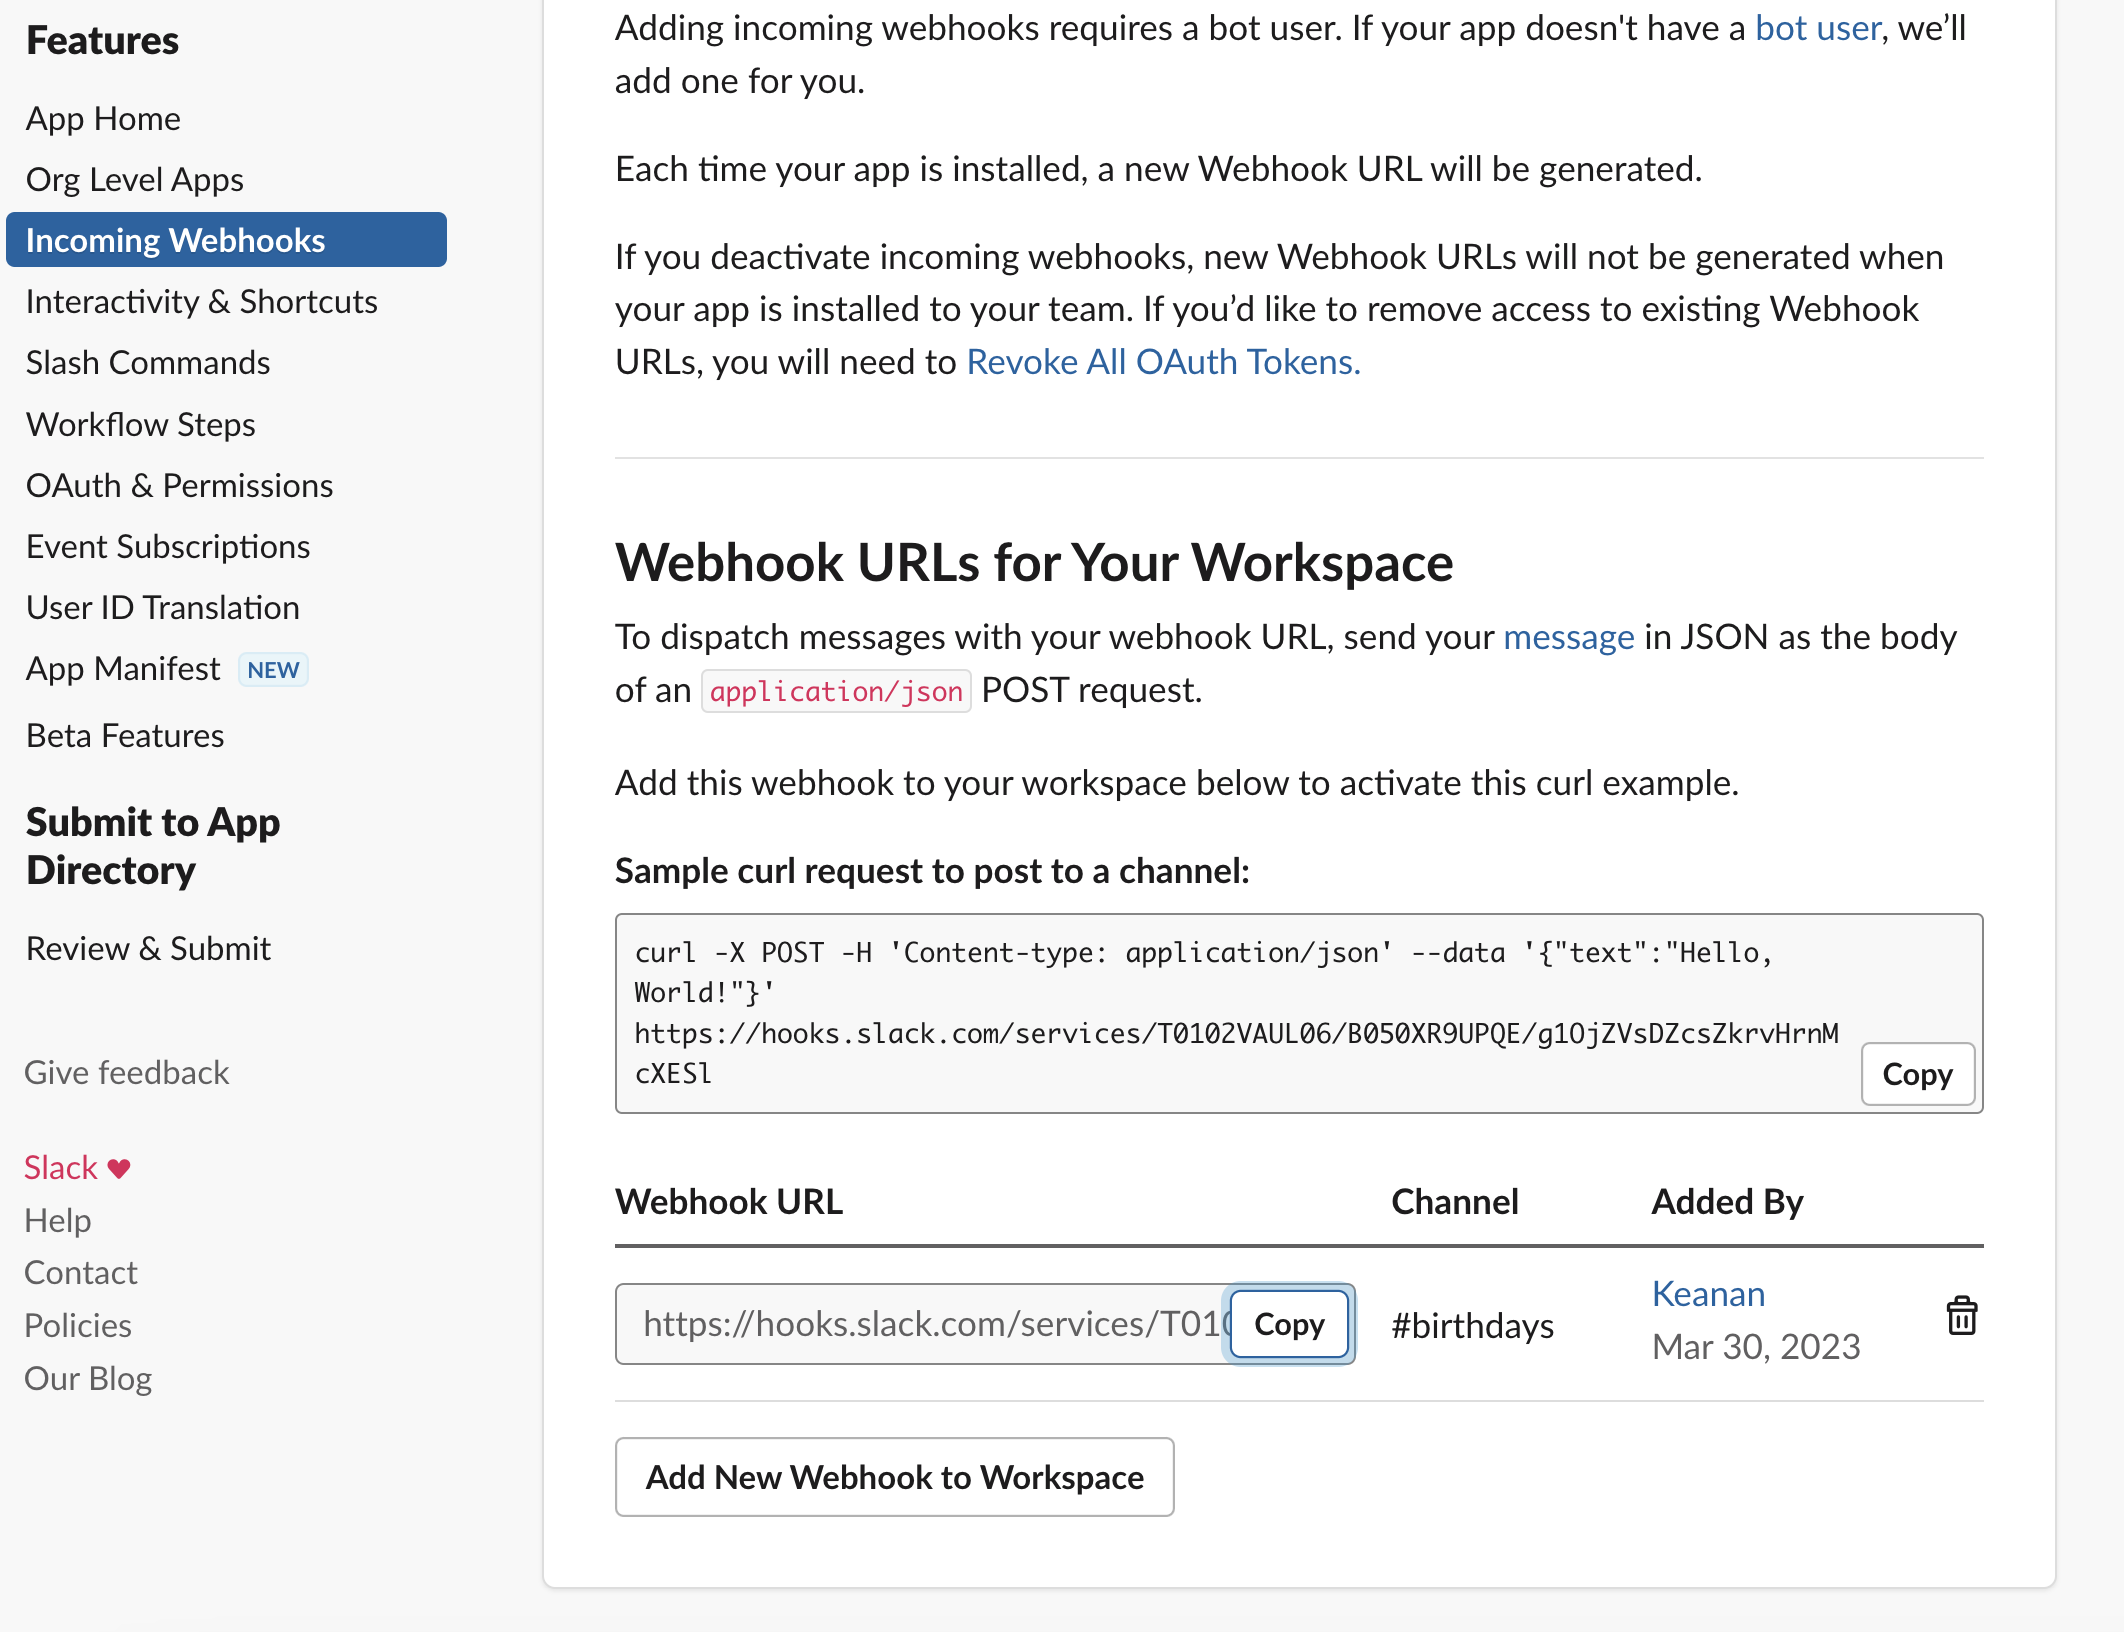Viewport: 2124px width, 1632px height.
Task: Click the NEW badge beside App Manifest
Action: click(x=273, y=670)
